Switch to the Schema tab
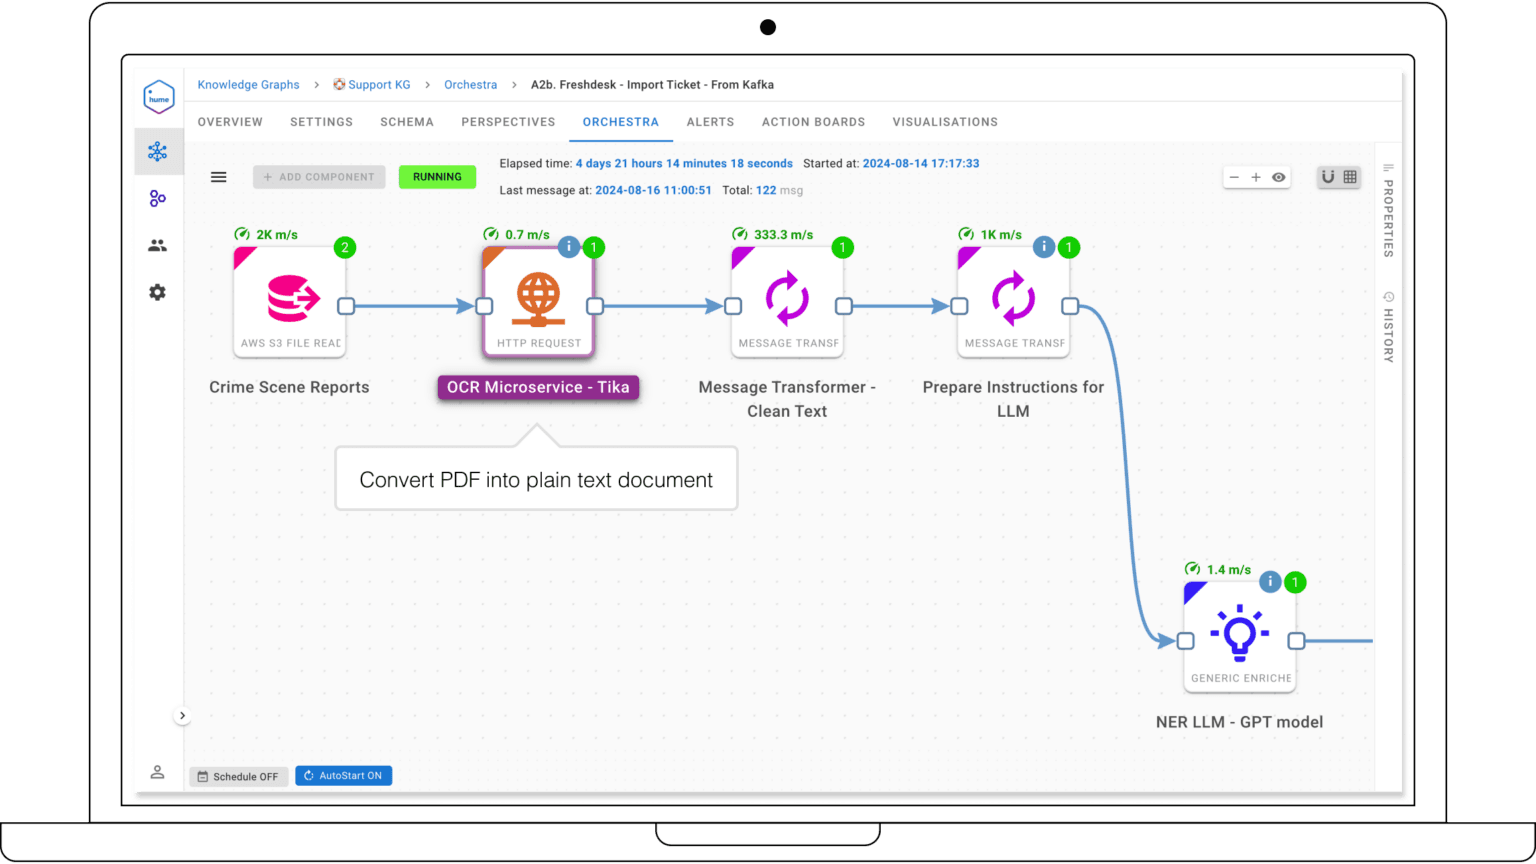Viewport: 1536px width, 864px height. pyautogui.click(x=406, y=121)
